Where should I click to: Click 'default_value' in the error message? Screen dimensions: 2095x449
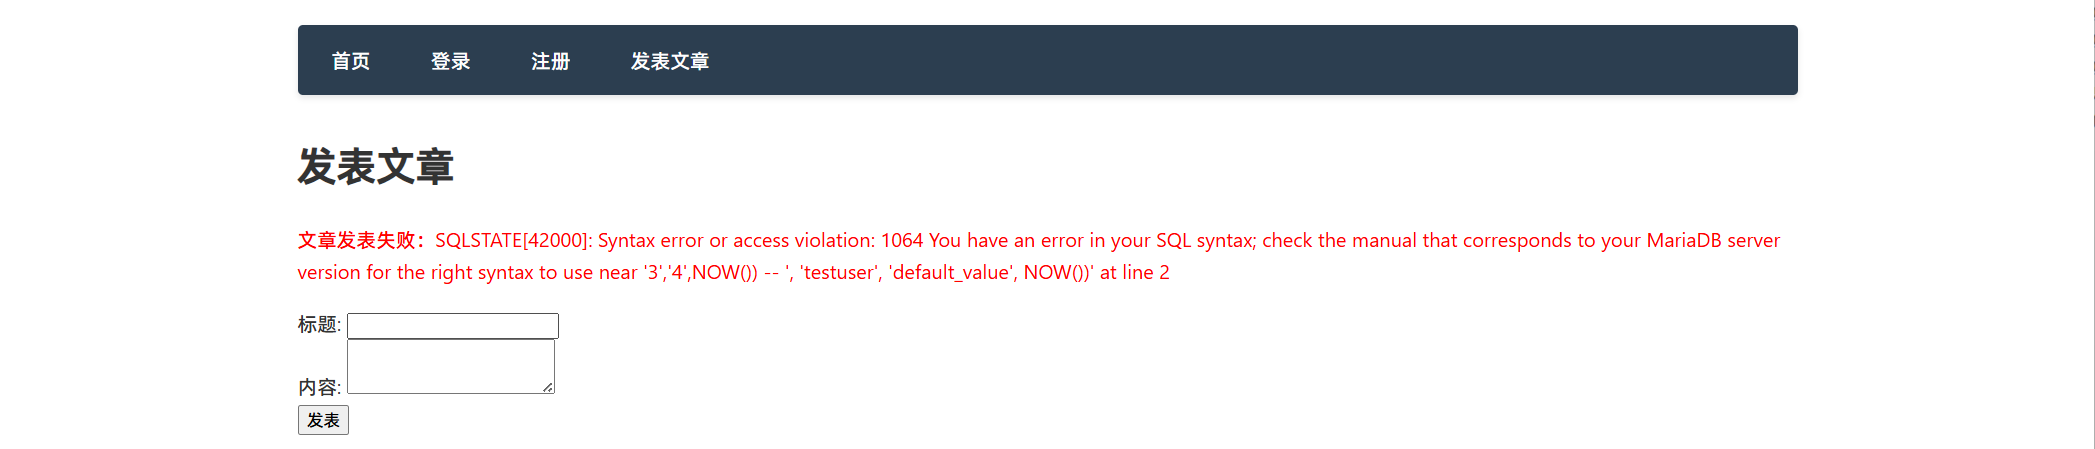(950, 273)
